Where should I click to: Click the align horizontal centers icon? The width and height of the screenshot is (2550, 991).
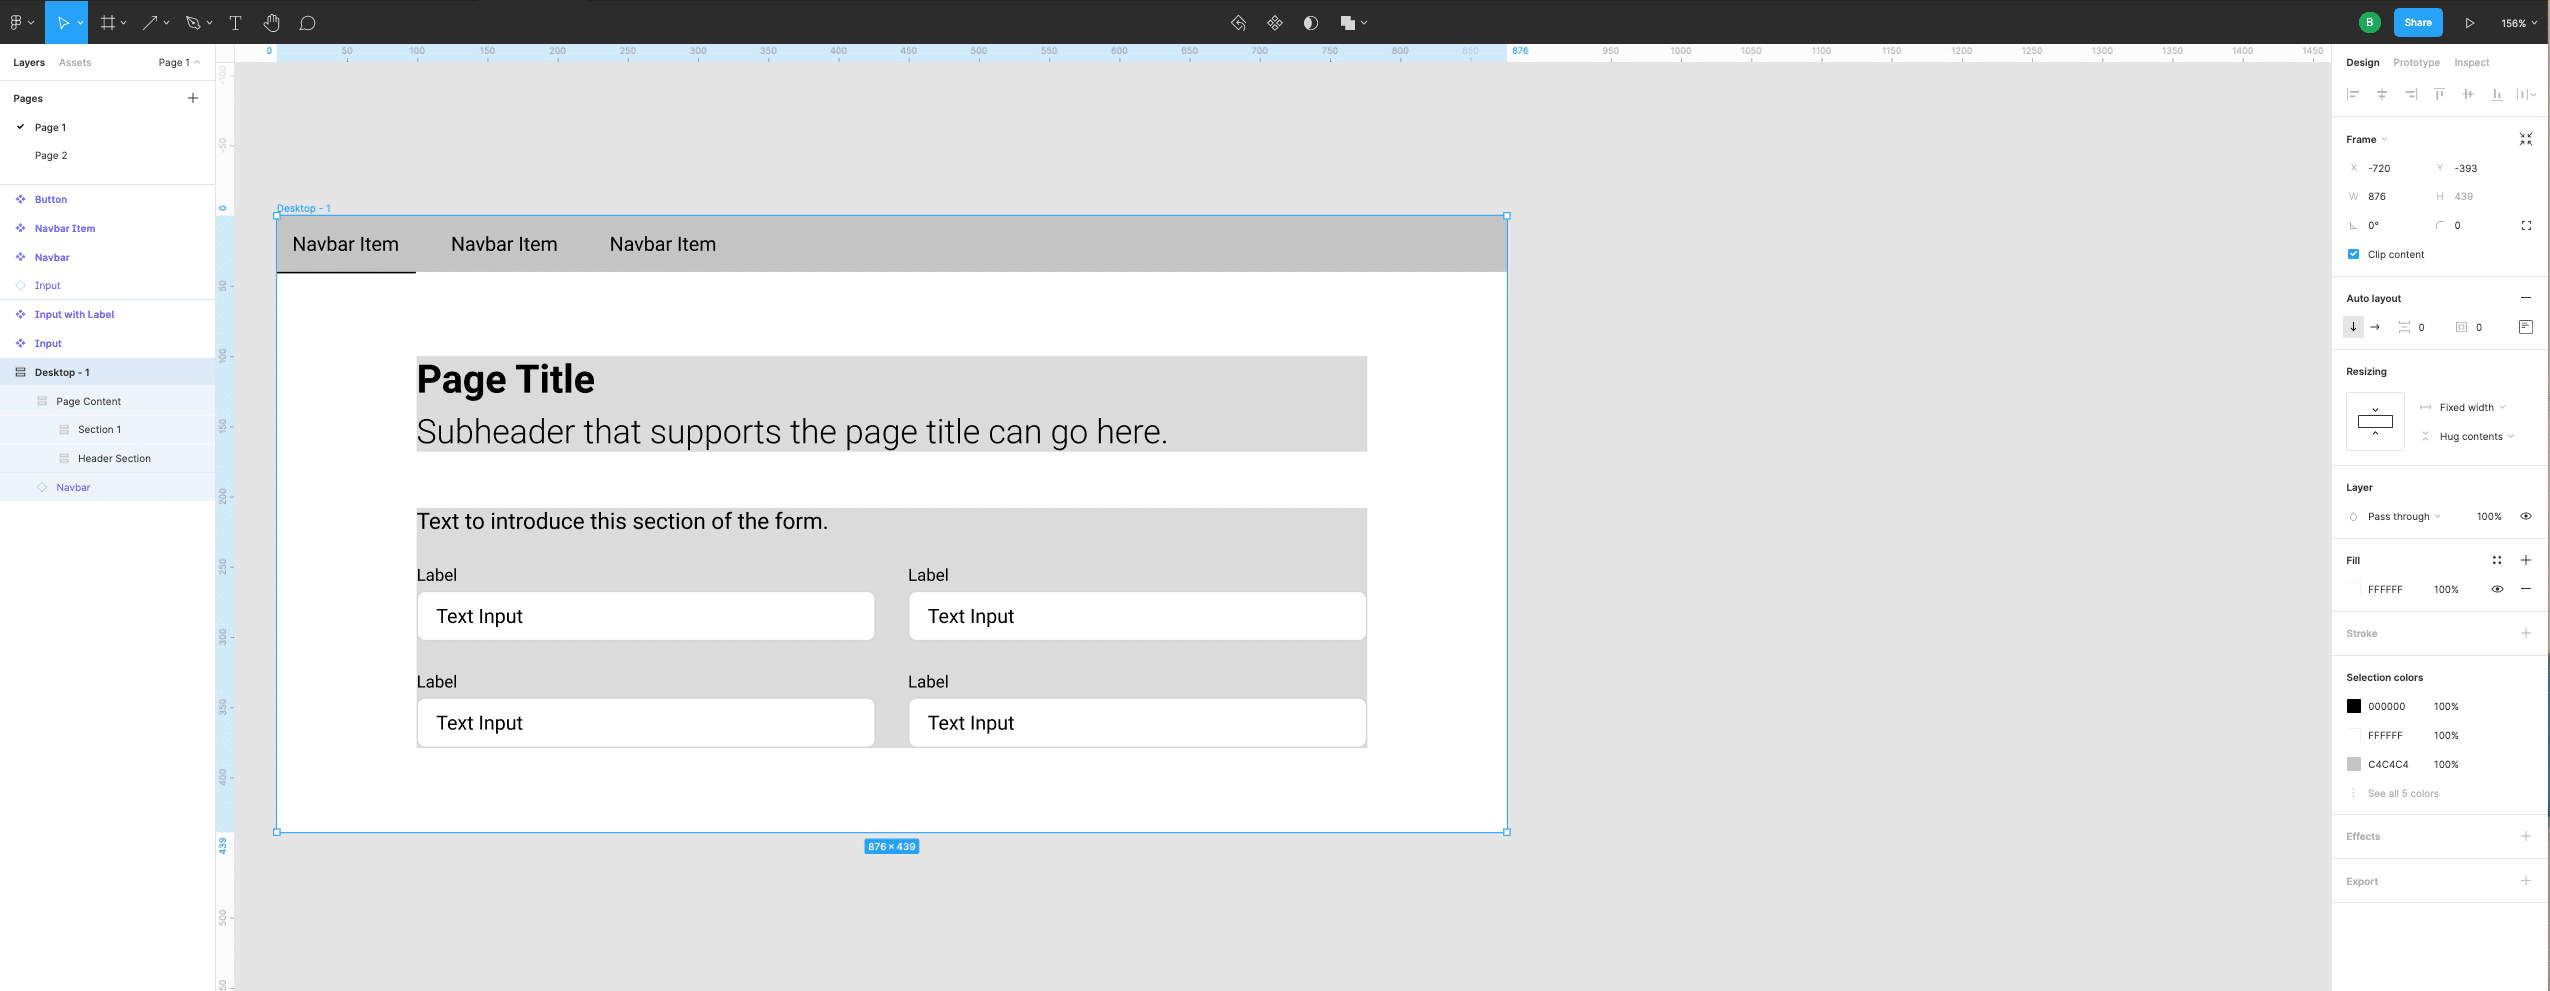pos(2382,93)
